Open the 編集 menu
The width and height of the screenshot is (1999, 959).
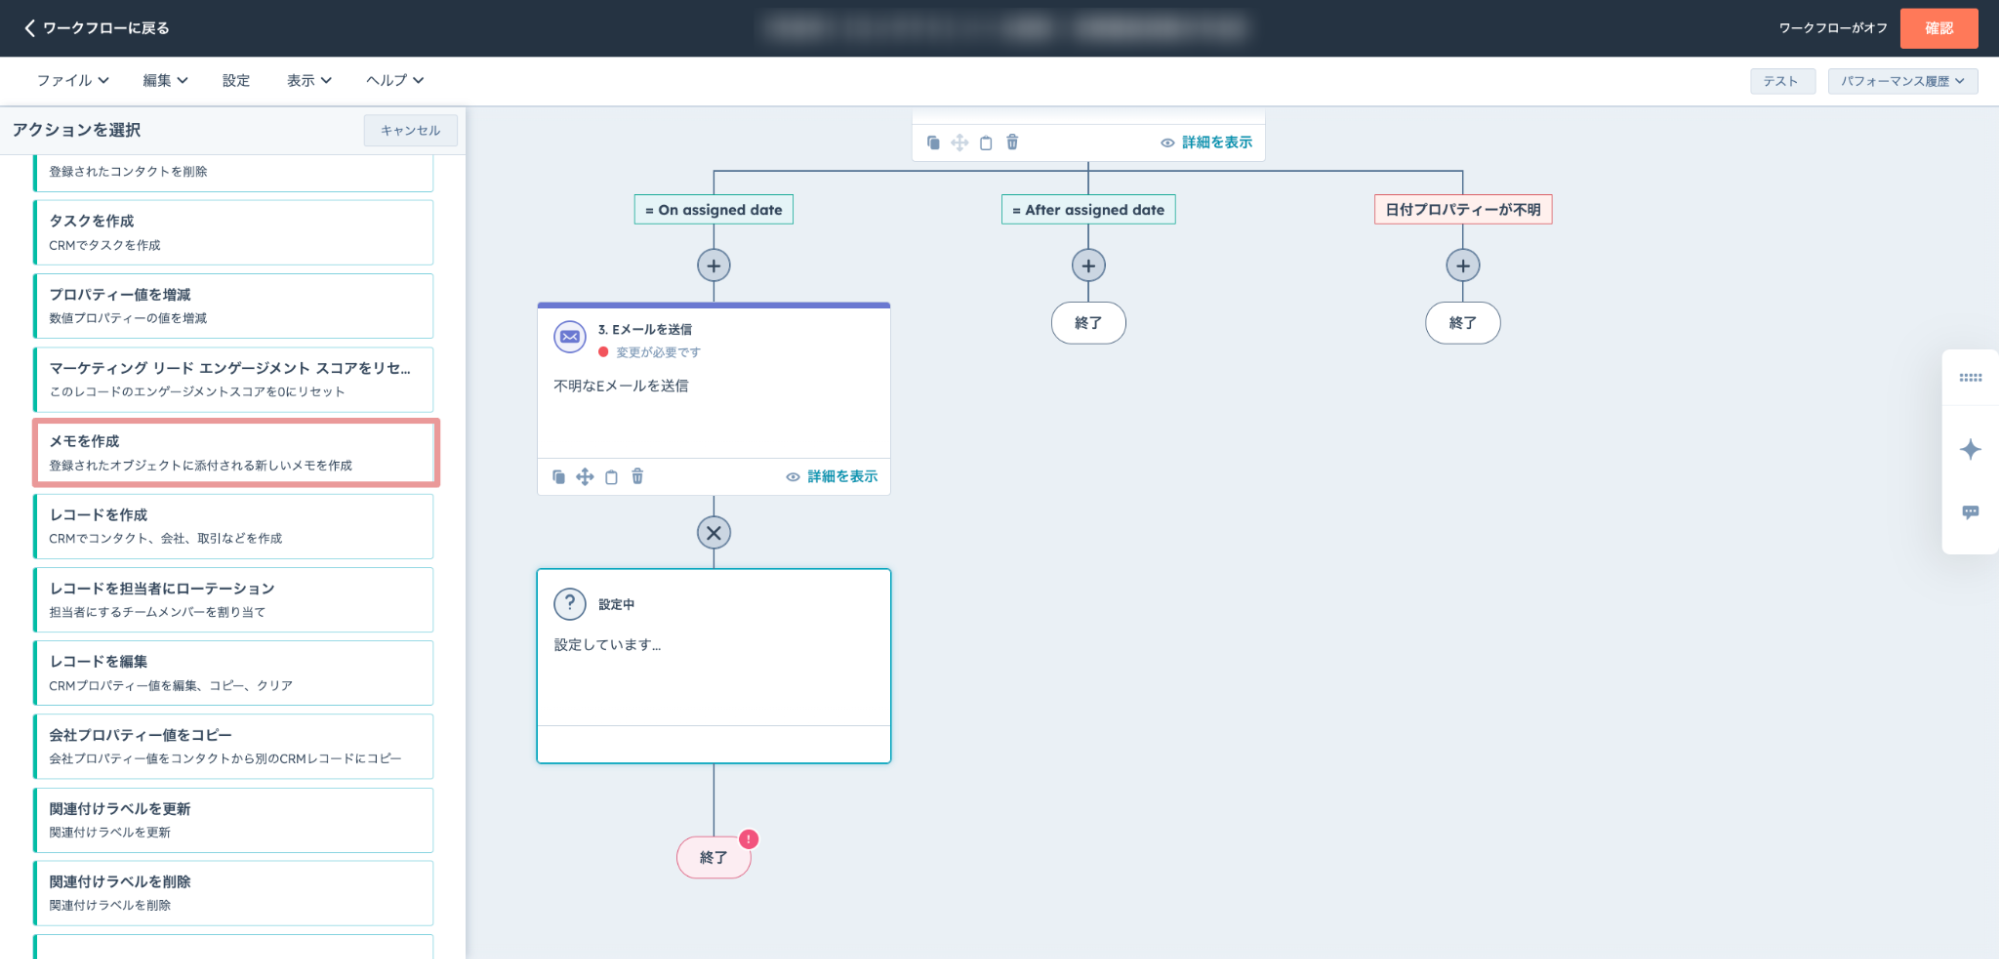click(165, 80)
